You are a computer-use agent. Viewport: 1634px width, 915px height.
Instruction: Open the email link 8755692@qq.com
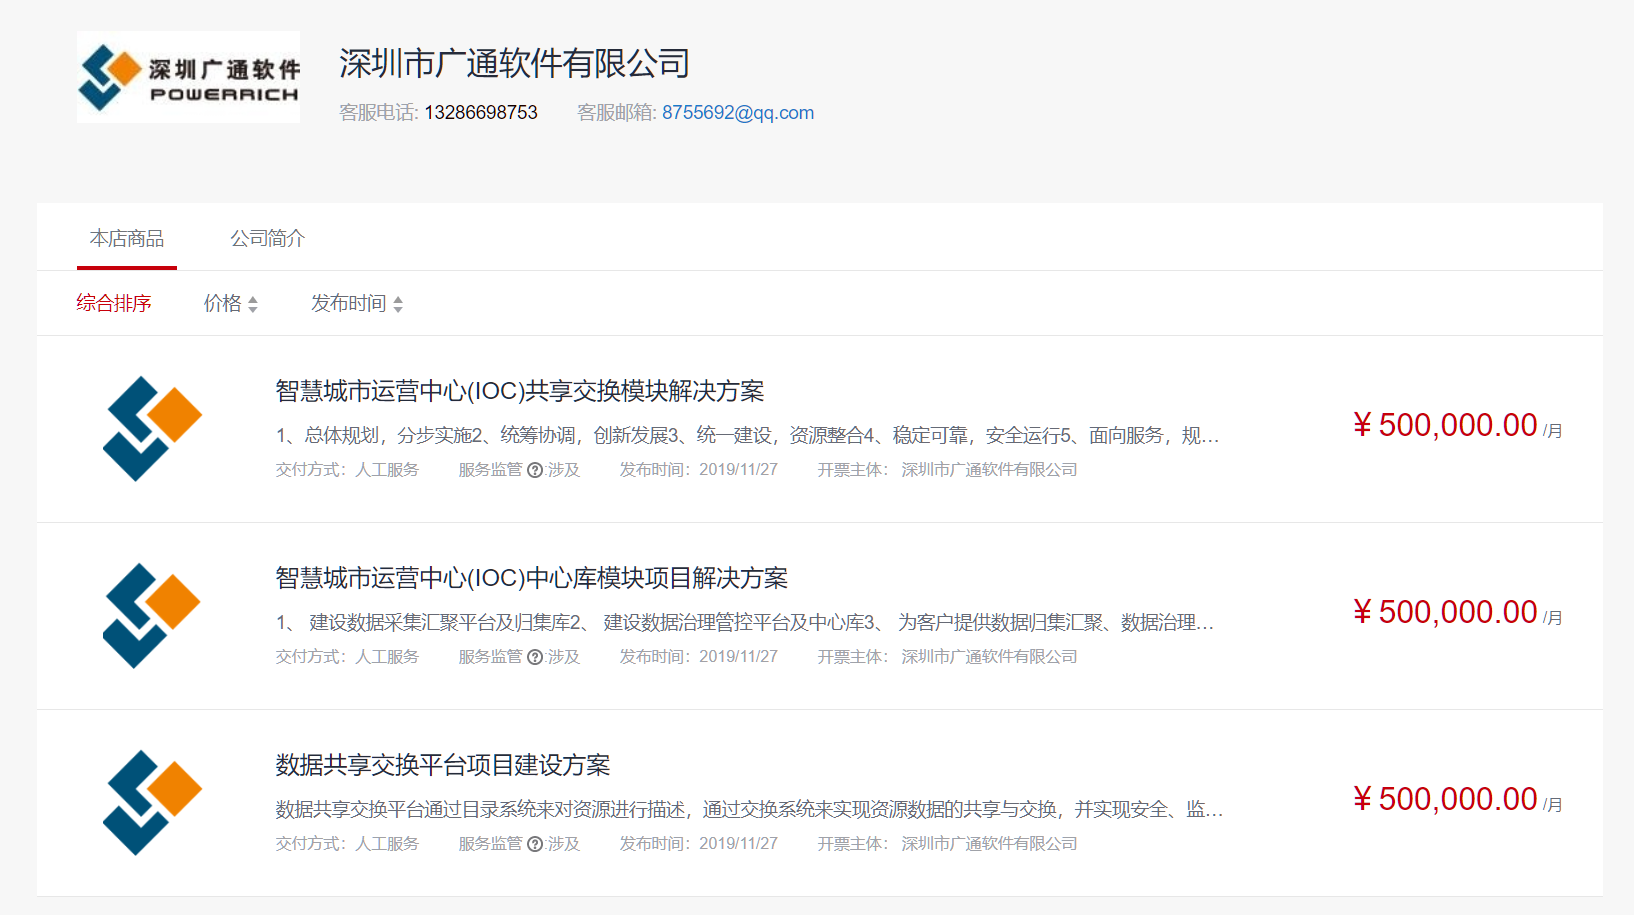pyautogui.click(x=738, y=113)
